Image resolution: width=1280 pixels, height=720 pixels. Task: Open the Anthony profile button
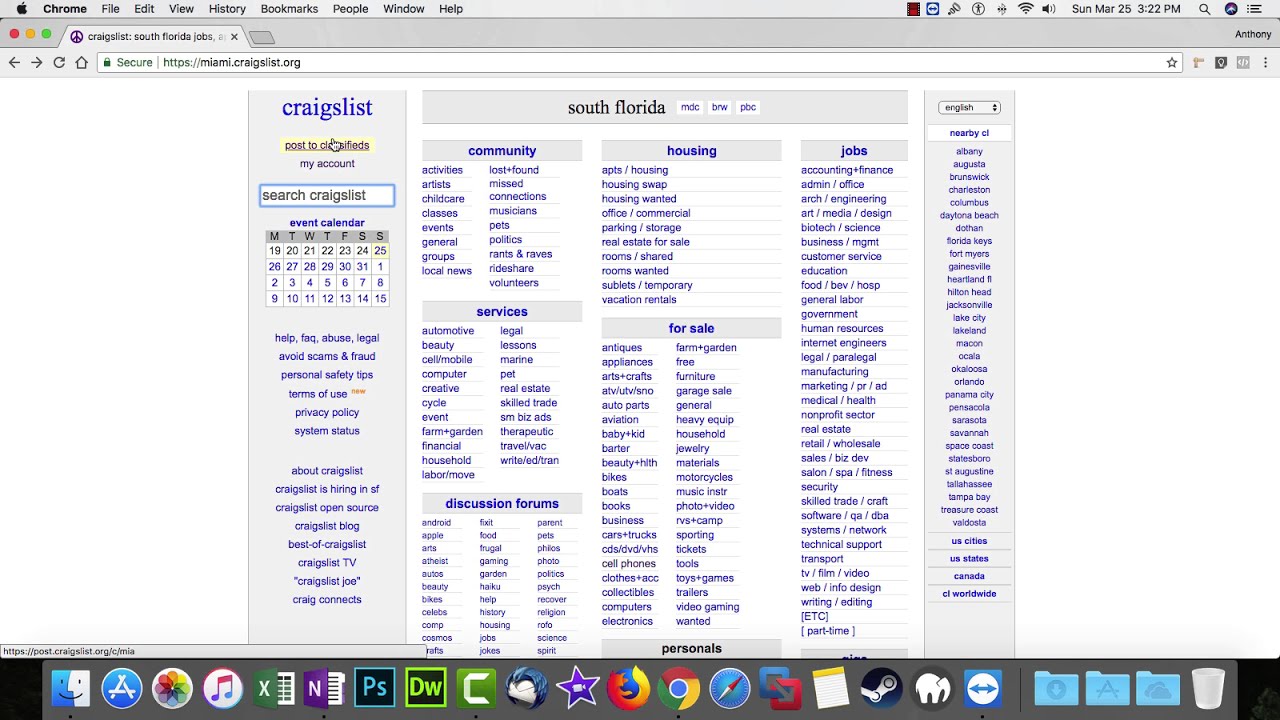coord(1253,34)
